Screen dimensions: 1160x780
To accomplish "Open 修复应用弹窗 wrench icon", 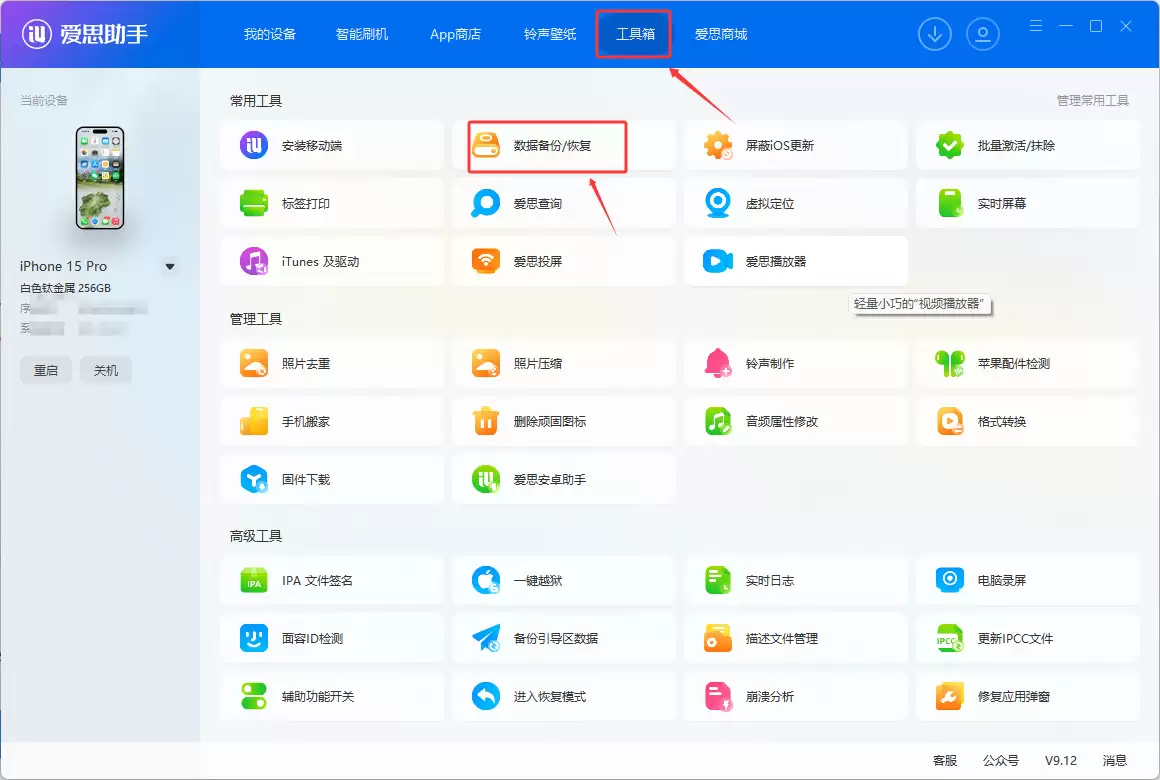I will click(x=950, y=696).
